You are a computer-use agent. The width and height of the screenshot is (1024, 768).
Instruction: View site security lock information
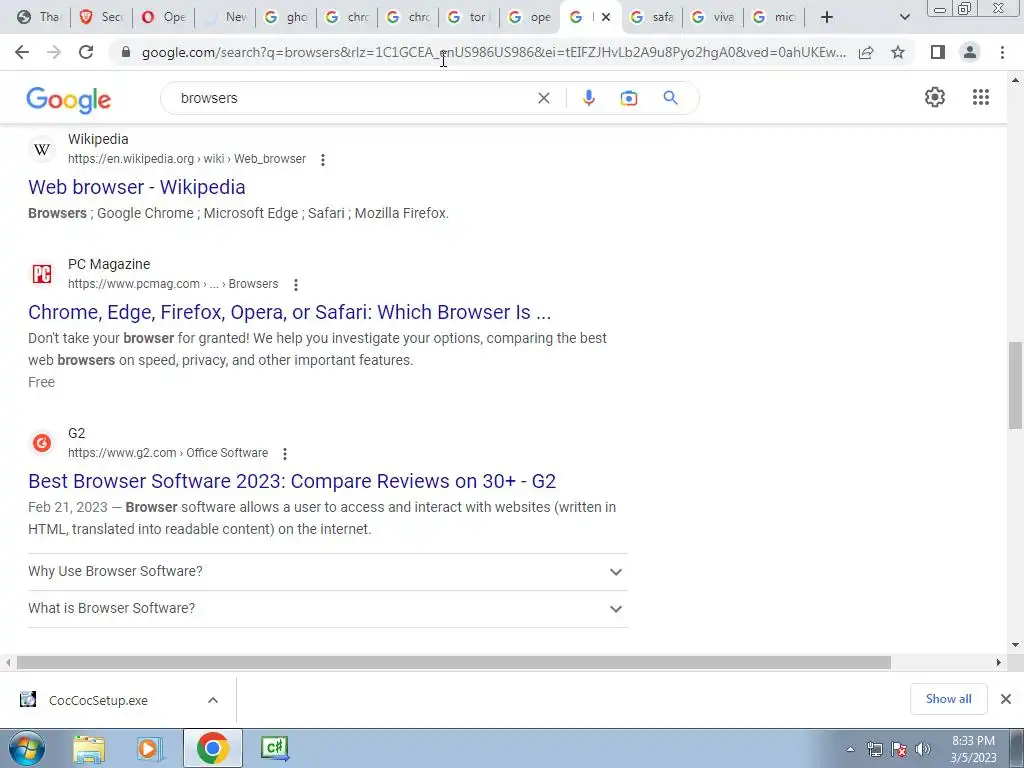coord(127,52)
